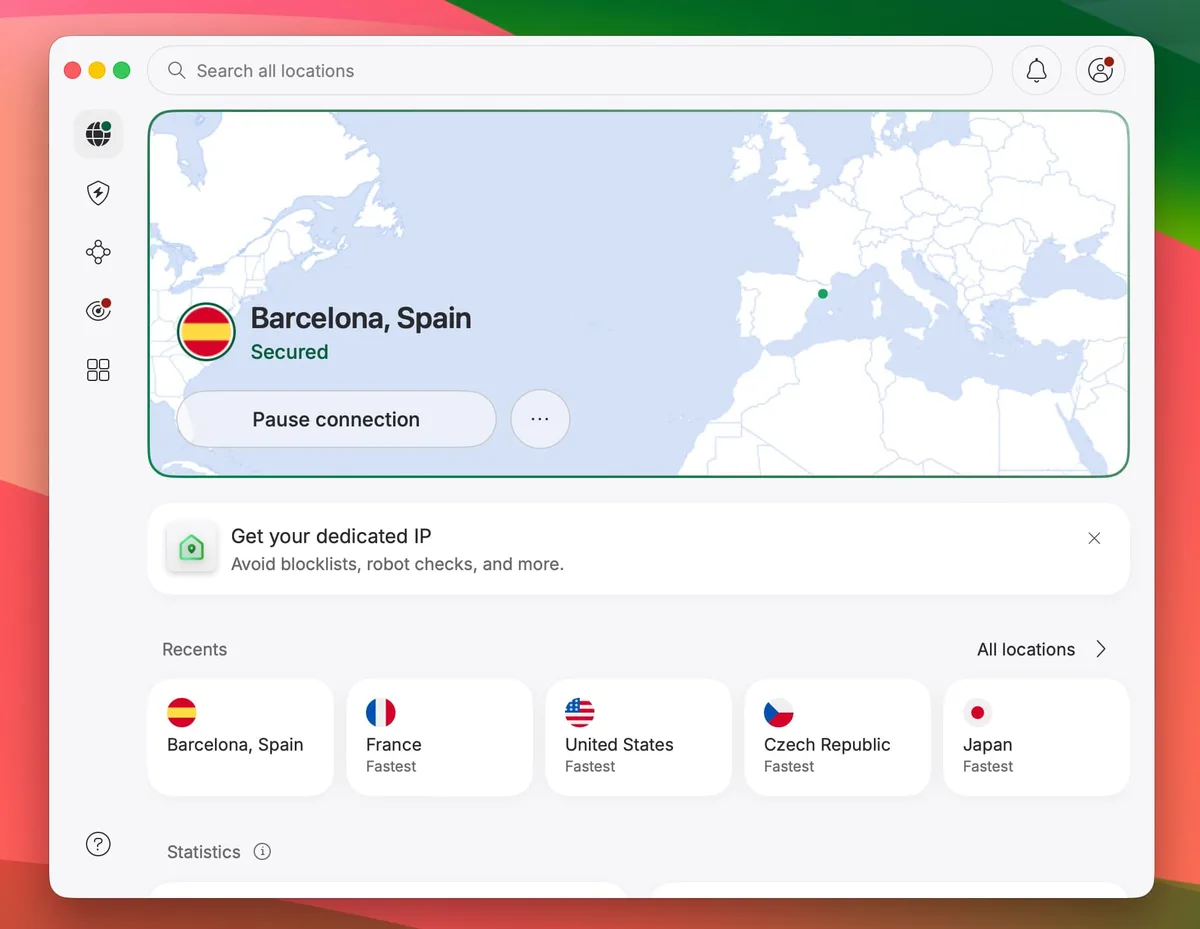Open Threat Protection shield icon in sidebar
The height and width of the screenshot is (929, 1200).
point(98,193)
